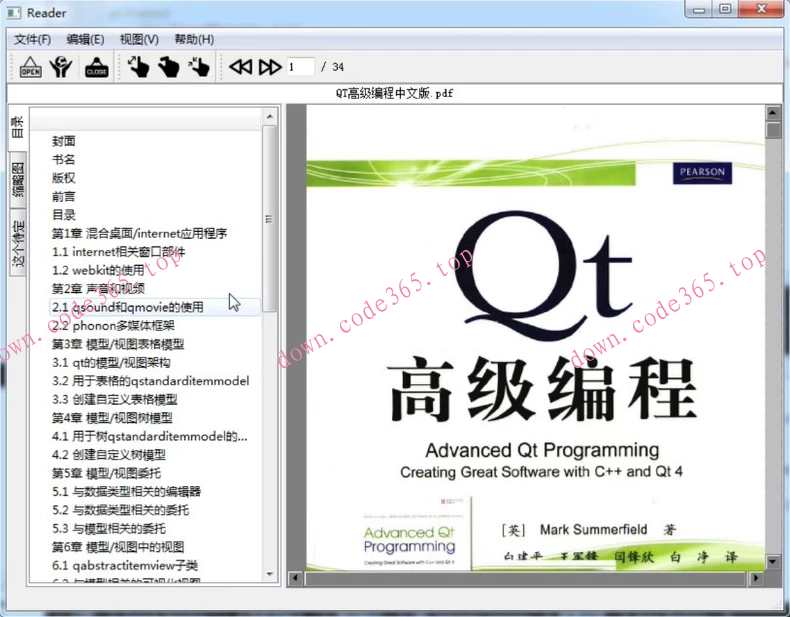Click document horizontal scroll-right arrow
The image size is (790, 617).
(x=755, y=578)
